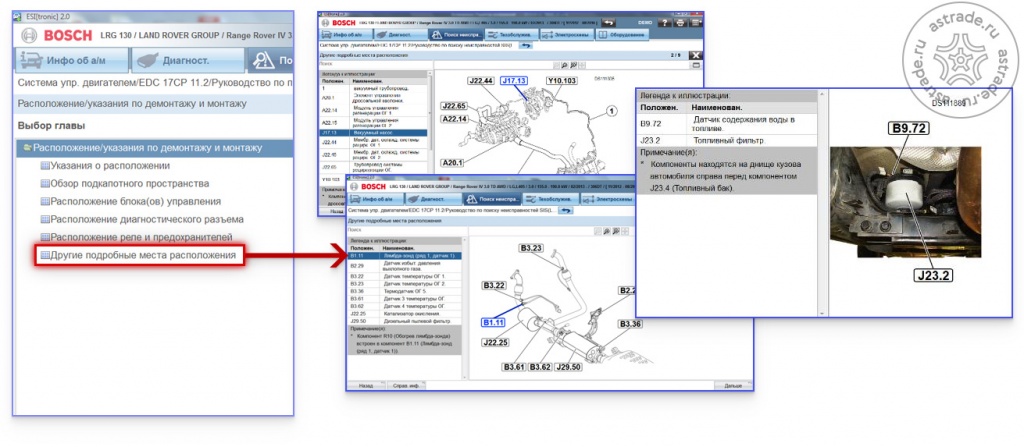Screen dimensions: 1024x447
Task: Switch to 'Техобслужив.' tab in lower window
Action: 551,199
